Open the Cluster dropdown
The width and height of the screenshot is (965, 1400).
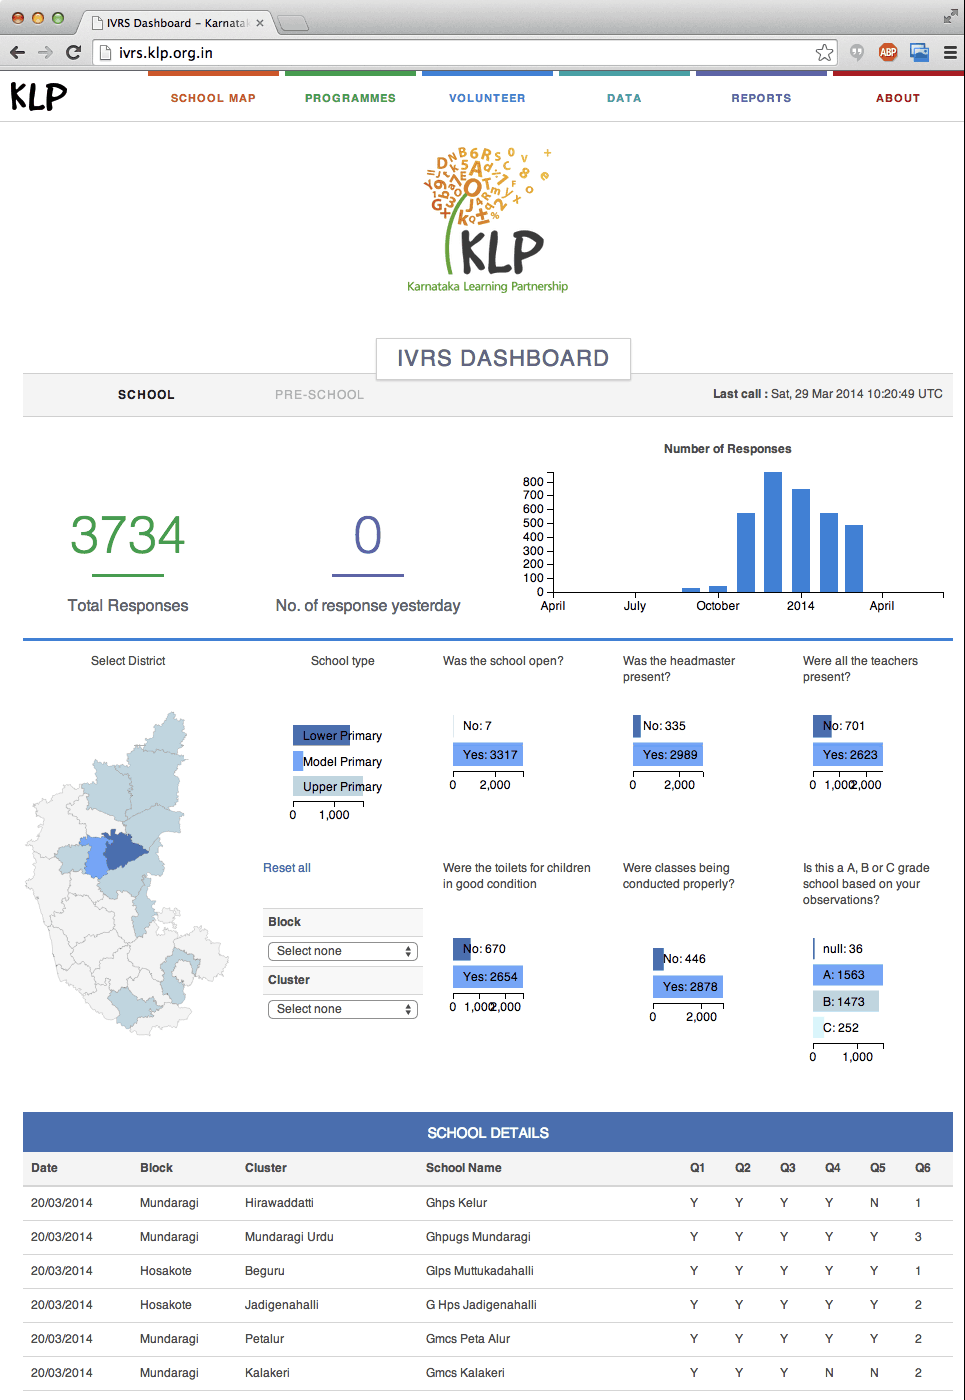point(343,1009)
